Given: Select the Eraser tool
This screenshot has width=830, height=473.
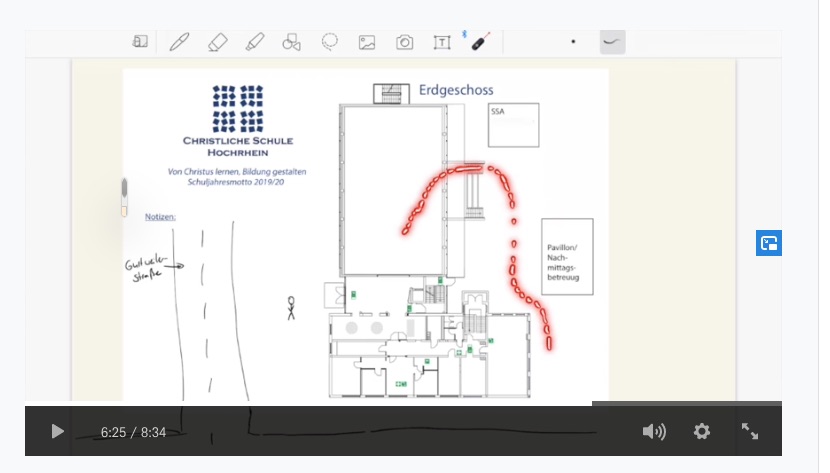Looking at the screenshot, I should [x=217, y=42].
